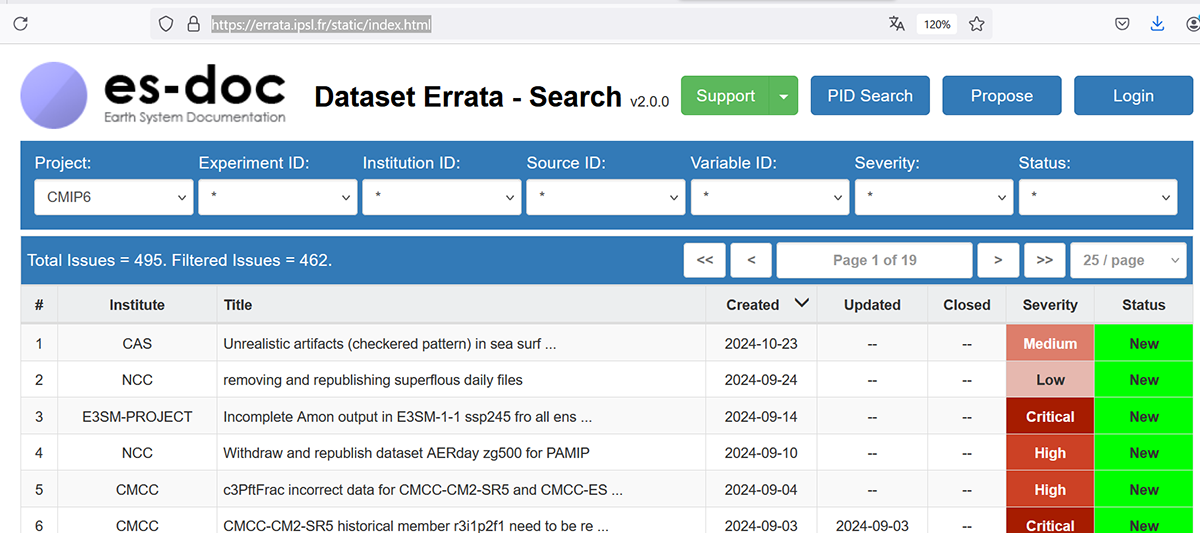Sort by the Title column header
1200x533 pixels.
point(461,305)
